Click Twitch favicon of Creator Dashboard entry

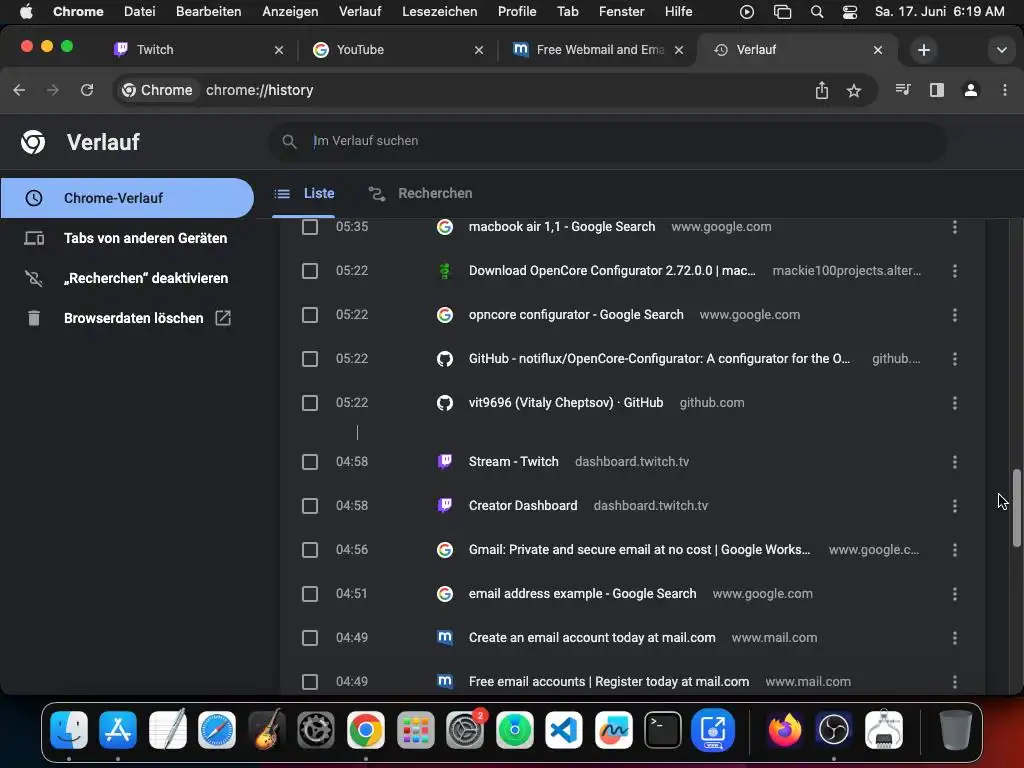click(x=445, y=505)
